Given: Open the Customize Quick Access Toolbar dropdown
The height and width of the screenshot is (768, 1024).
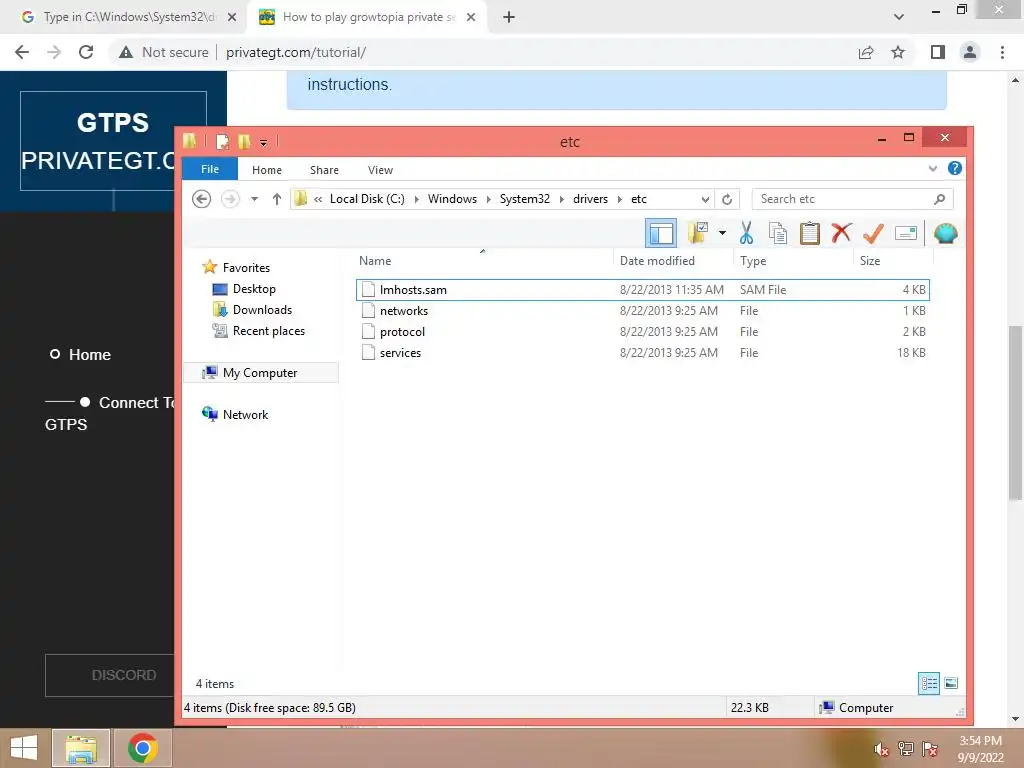Looking at the screenshot, I should pos(263,142).
